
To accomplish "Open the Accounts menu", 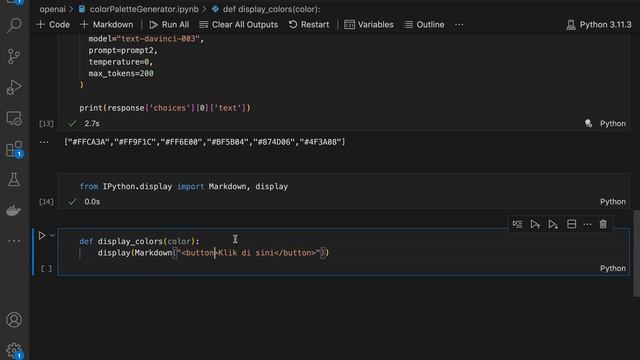I will click(x=14, y=320).
